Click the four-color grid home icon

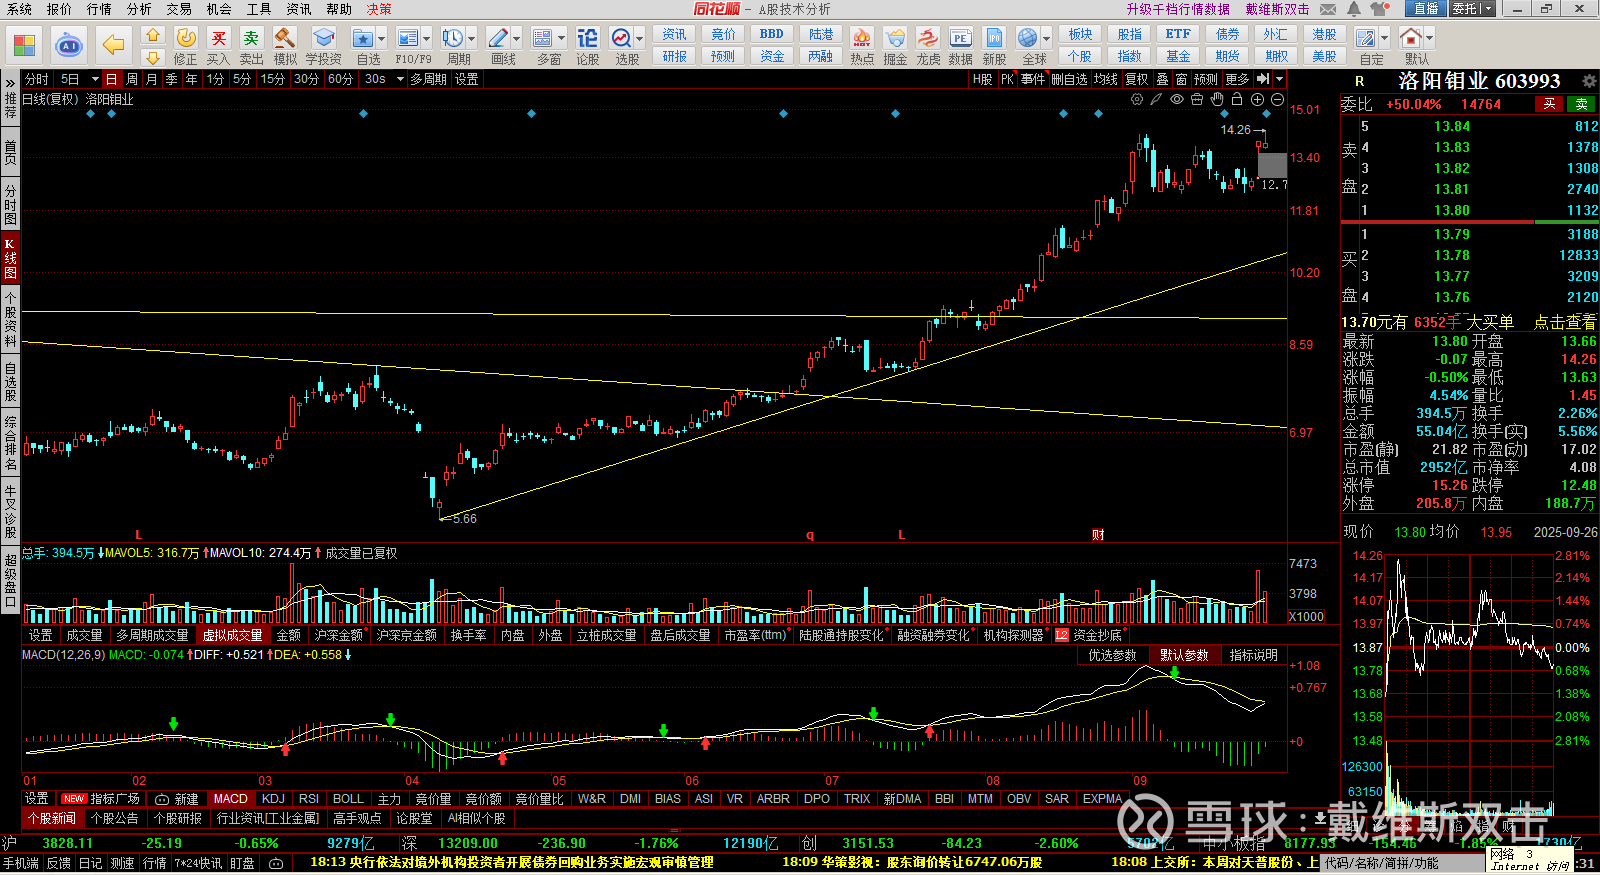[x=24, y=46]
